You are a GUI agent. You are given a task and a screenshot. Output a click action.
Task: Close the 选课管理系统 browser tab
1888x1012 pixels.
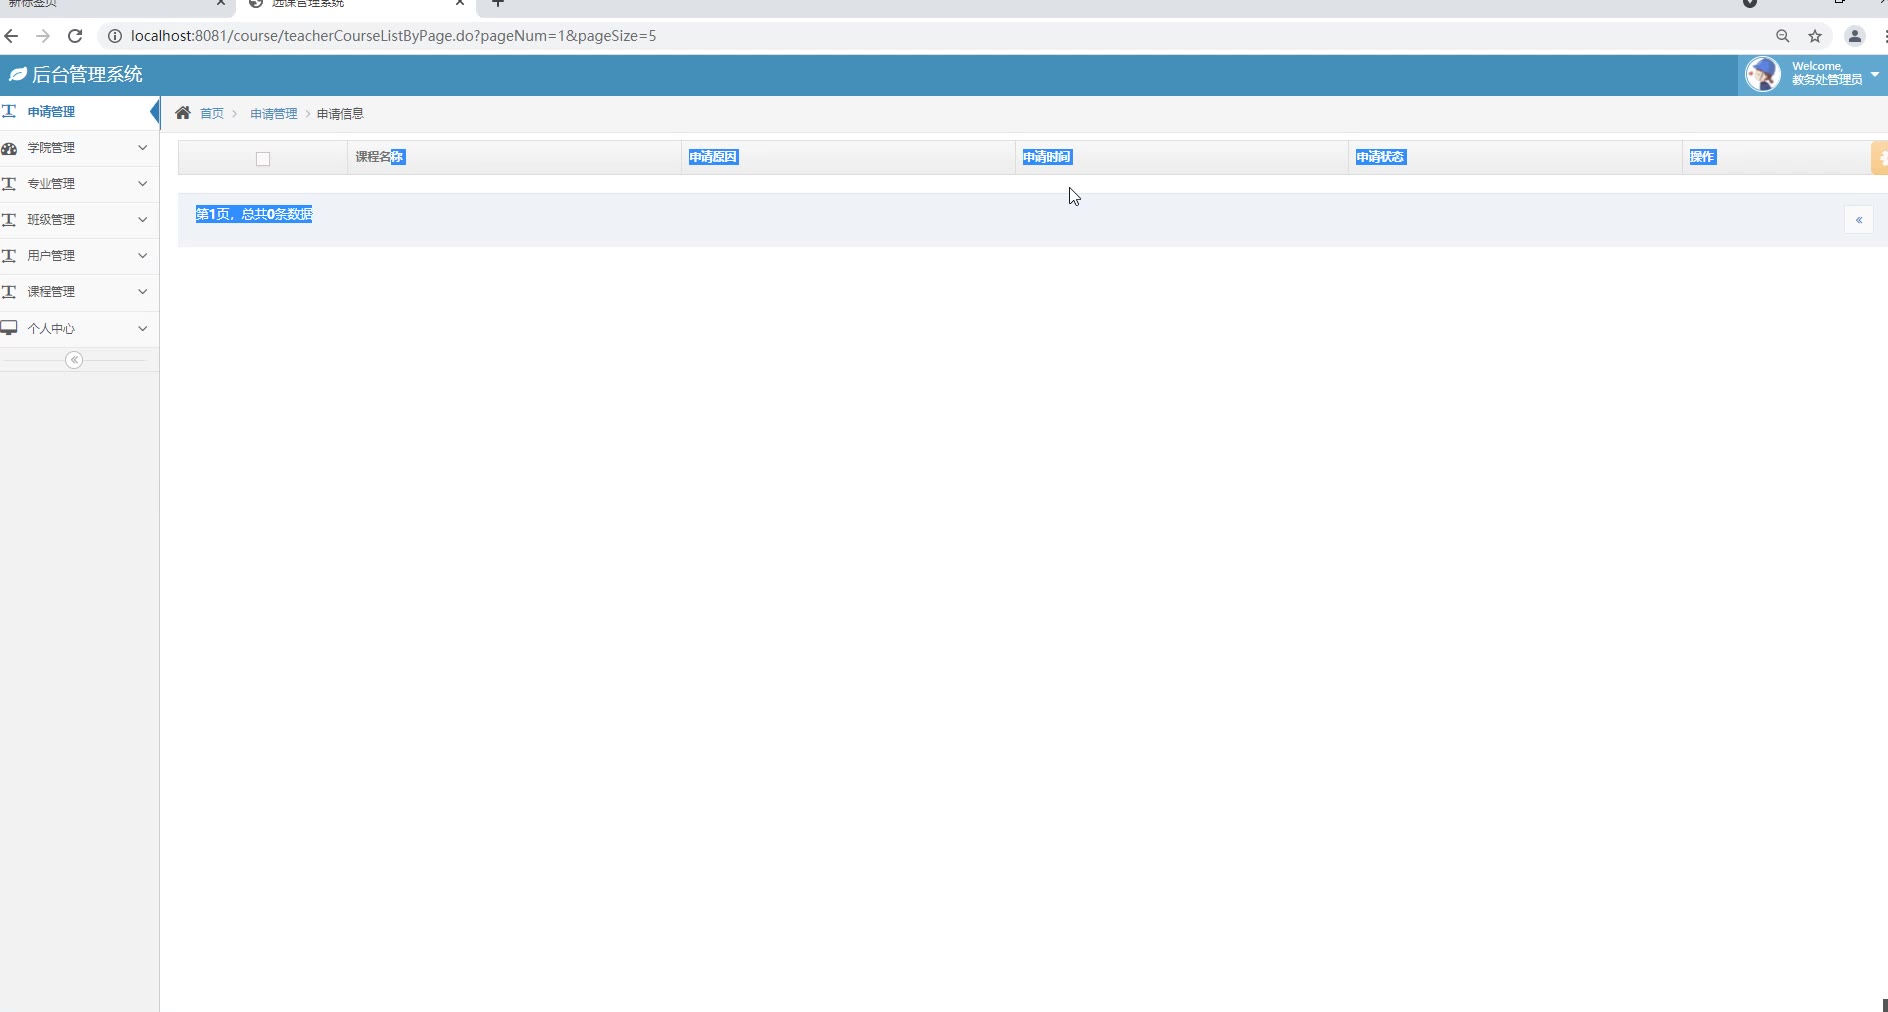point(460,3)
